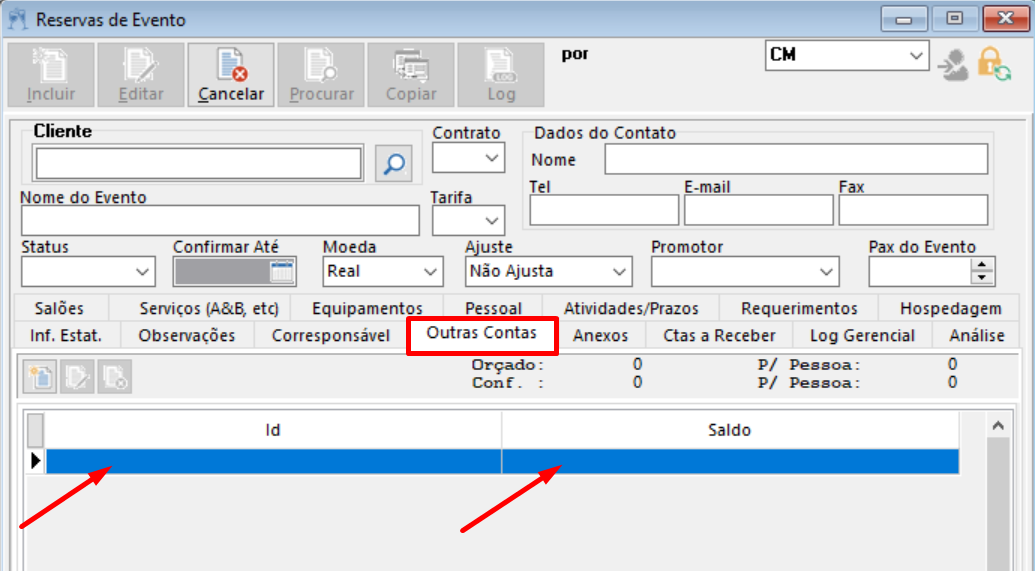This screenshot has height=571, width=1035.
Task: Select the highlighted row's Id cell
Action: click(273, 461)
